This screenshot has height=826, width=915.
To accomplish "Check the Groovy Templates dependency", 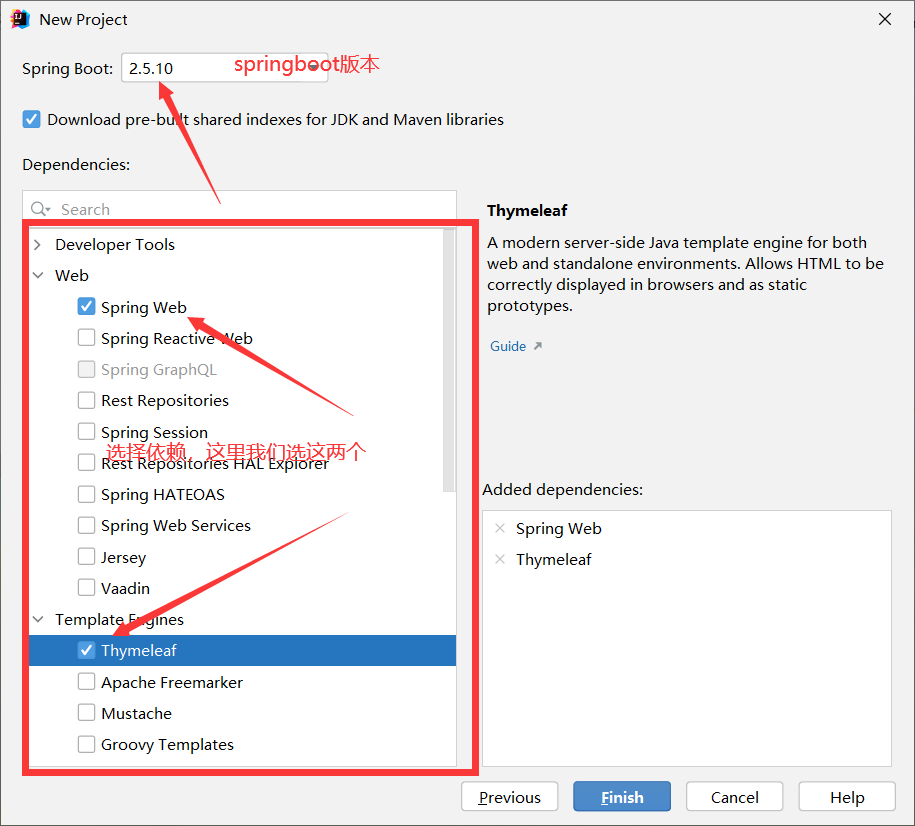I will click(86, 744).
